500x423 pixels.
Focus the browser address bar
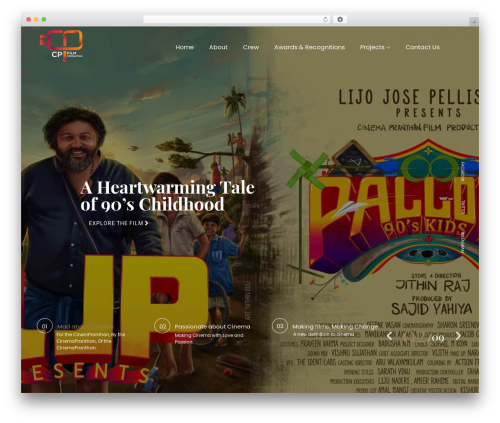pyautogui.click(x=237, y=20)
